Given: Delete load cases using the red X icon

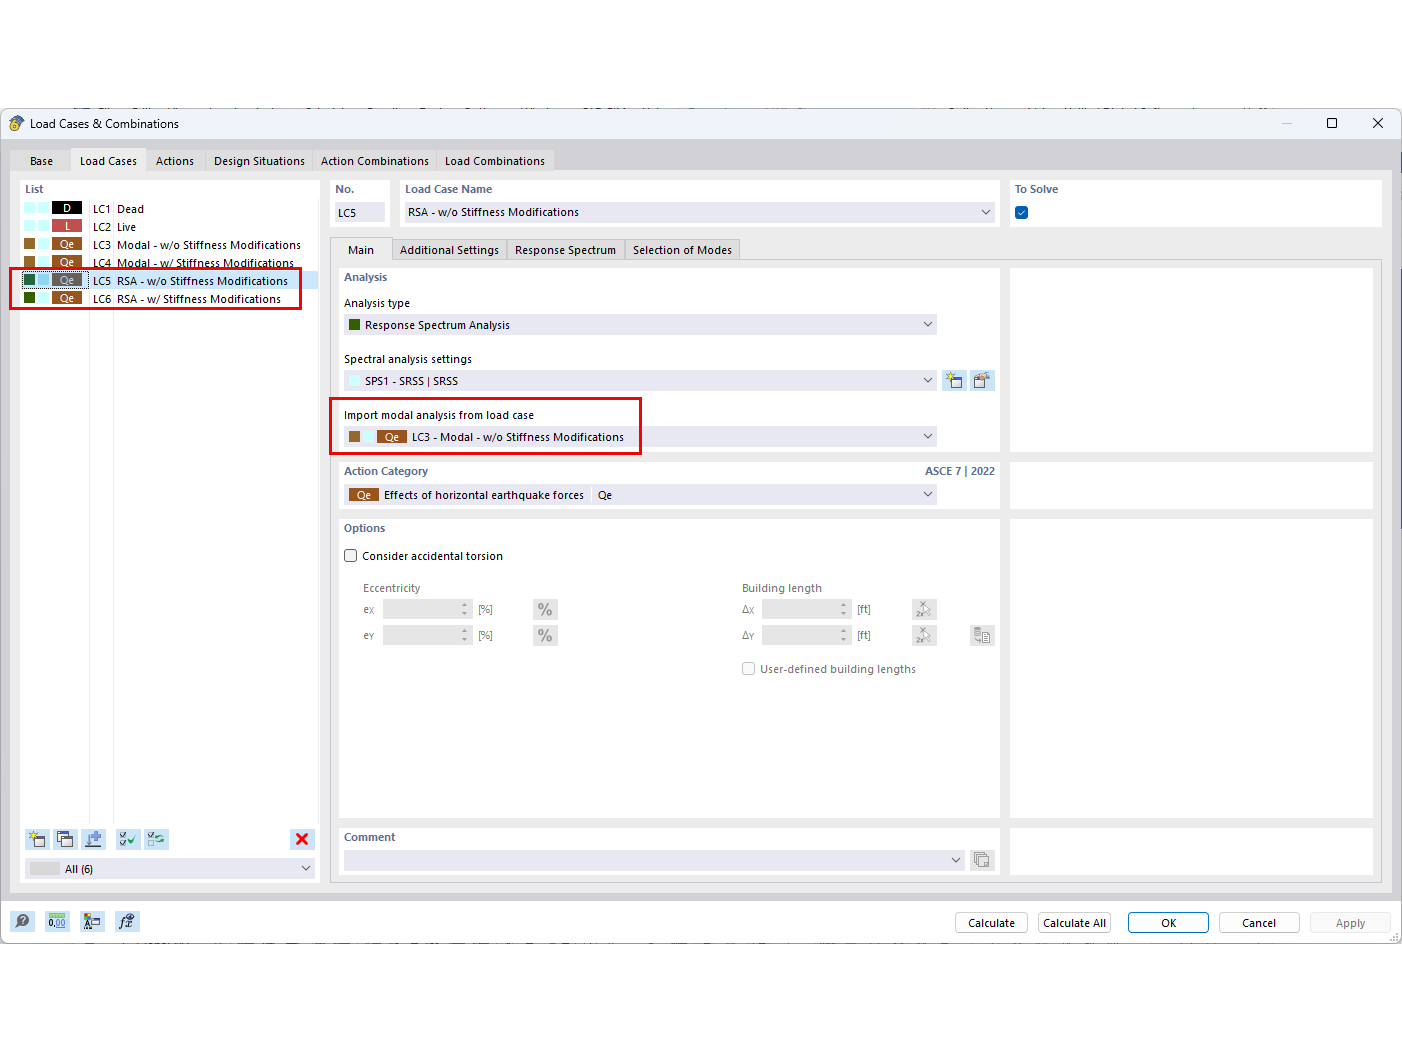Looking at the screenshot, I should (302, 839).
